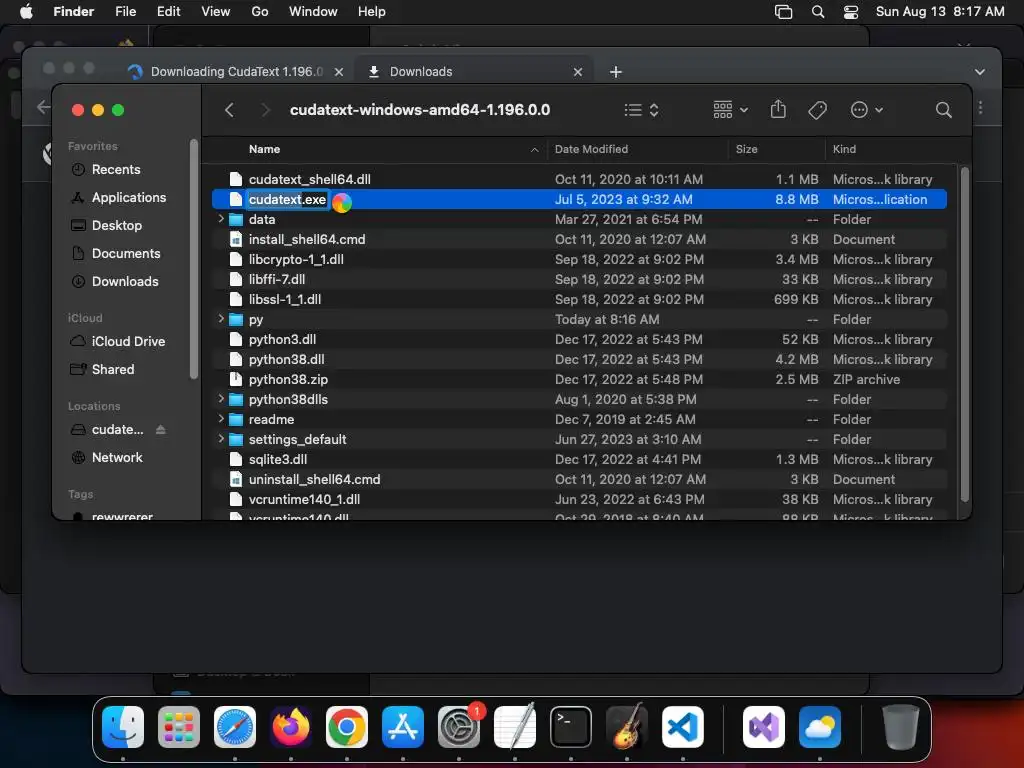Open the Help menu
Screen dimensions: 1024x768
click(372, 12)
